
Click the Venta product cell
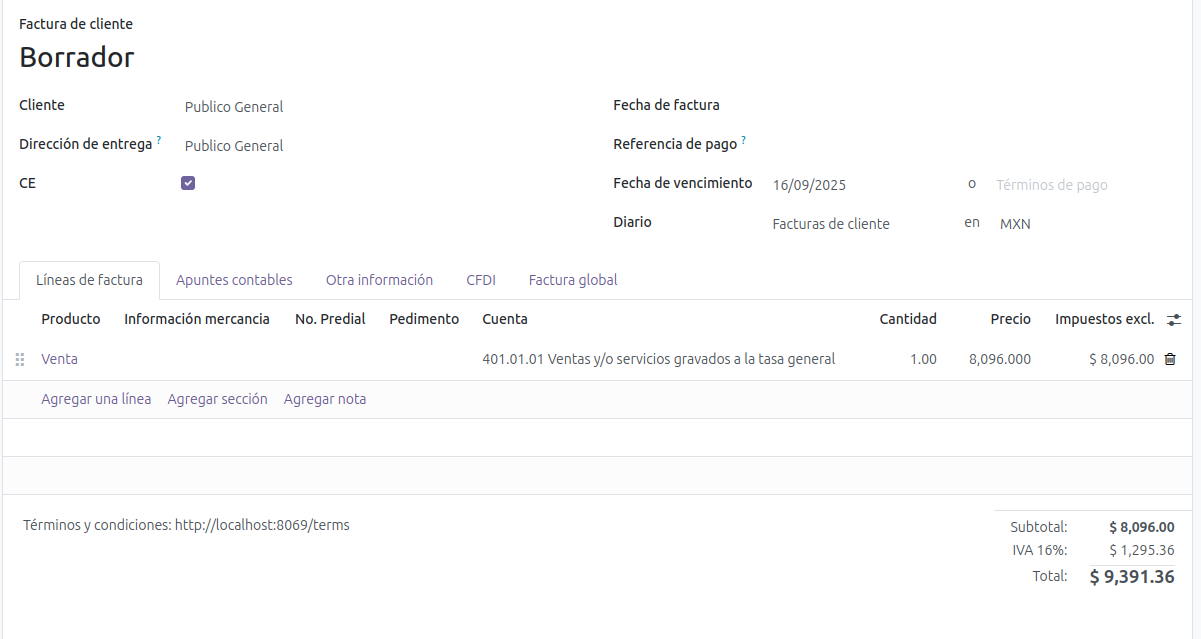coord(59,359)
